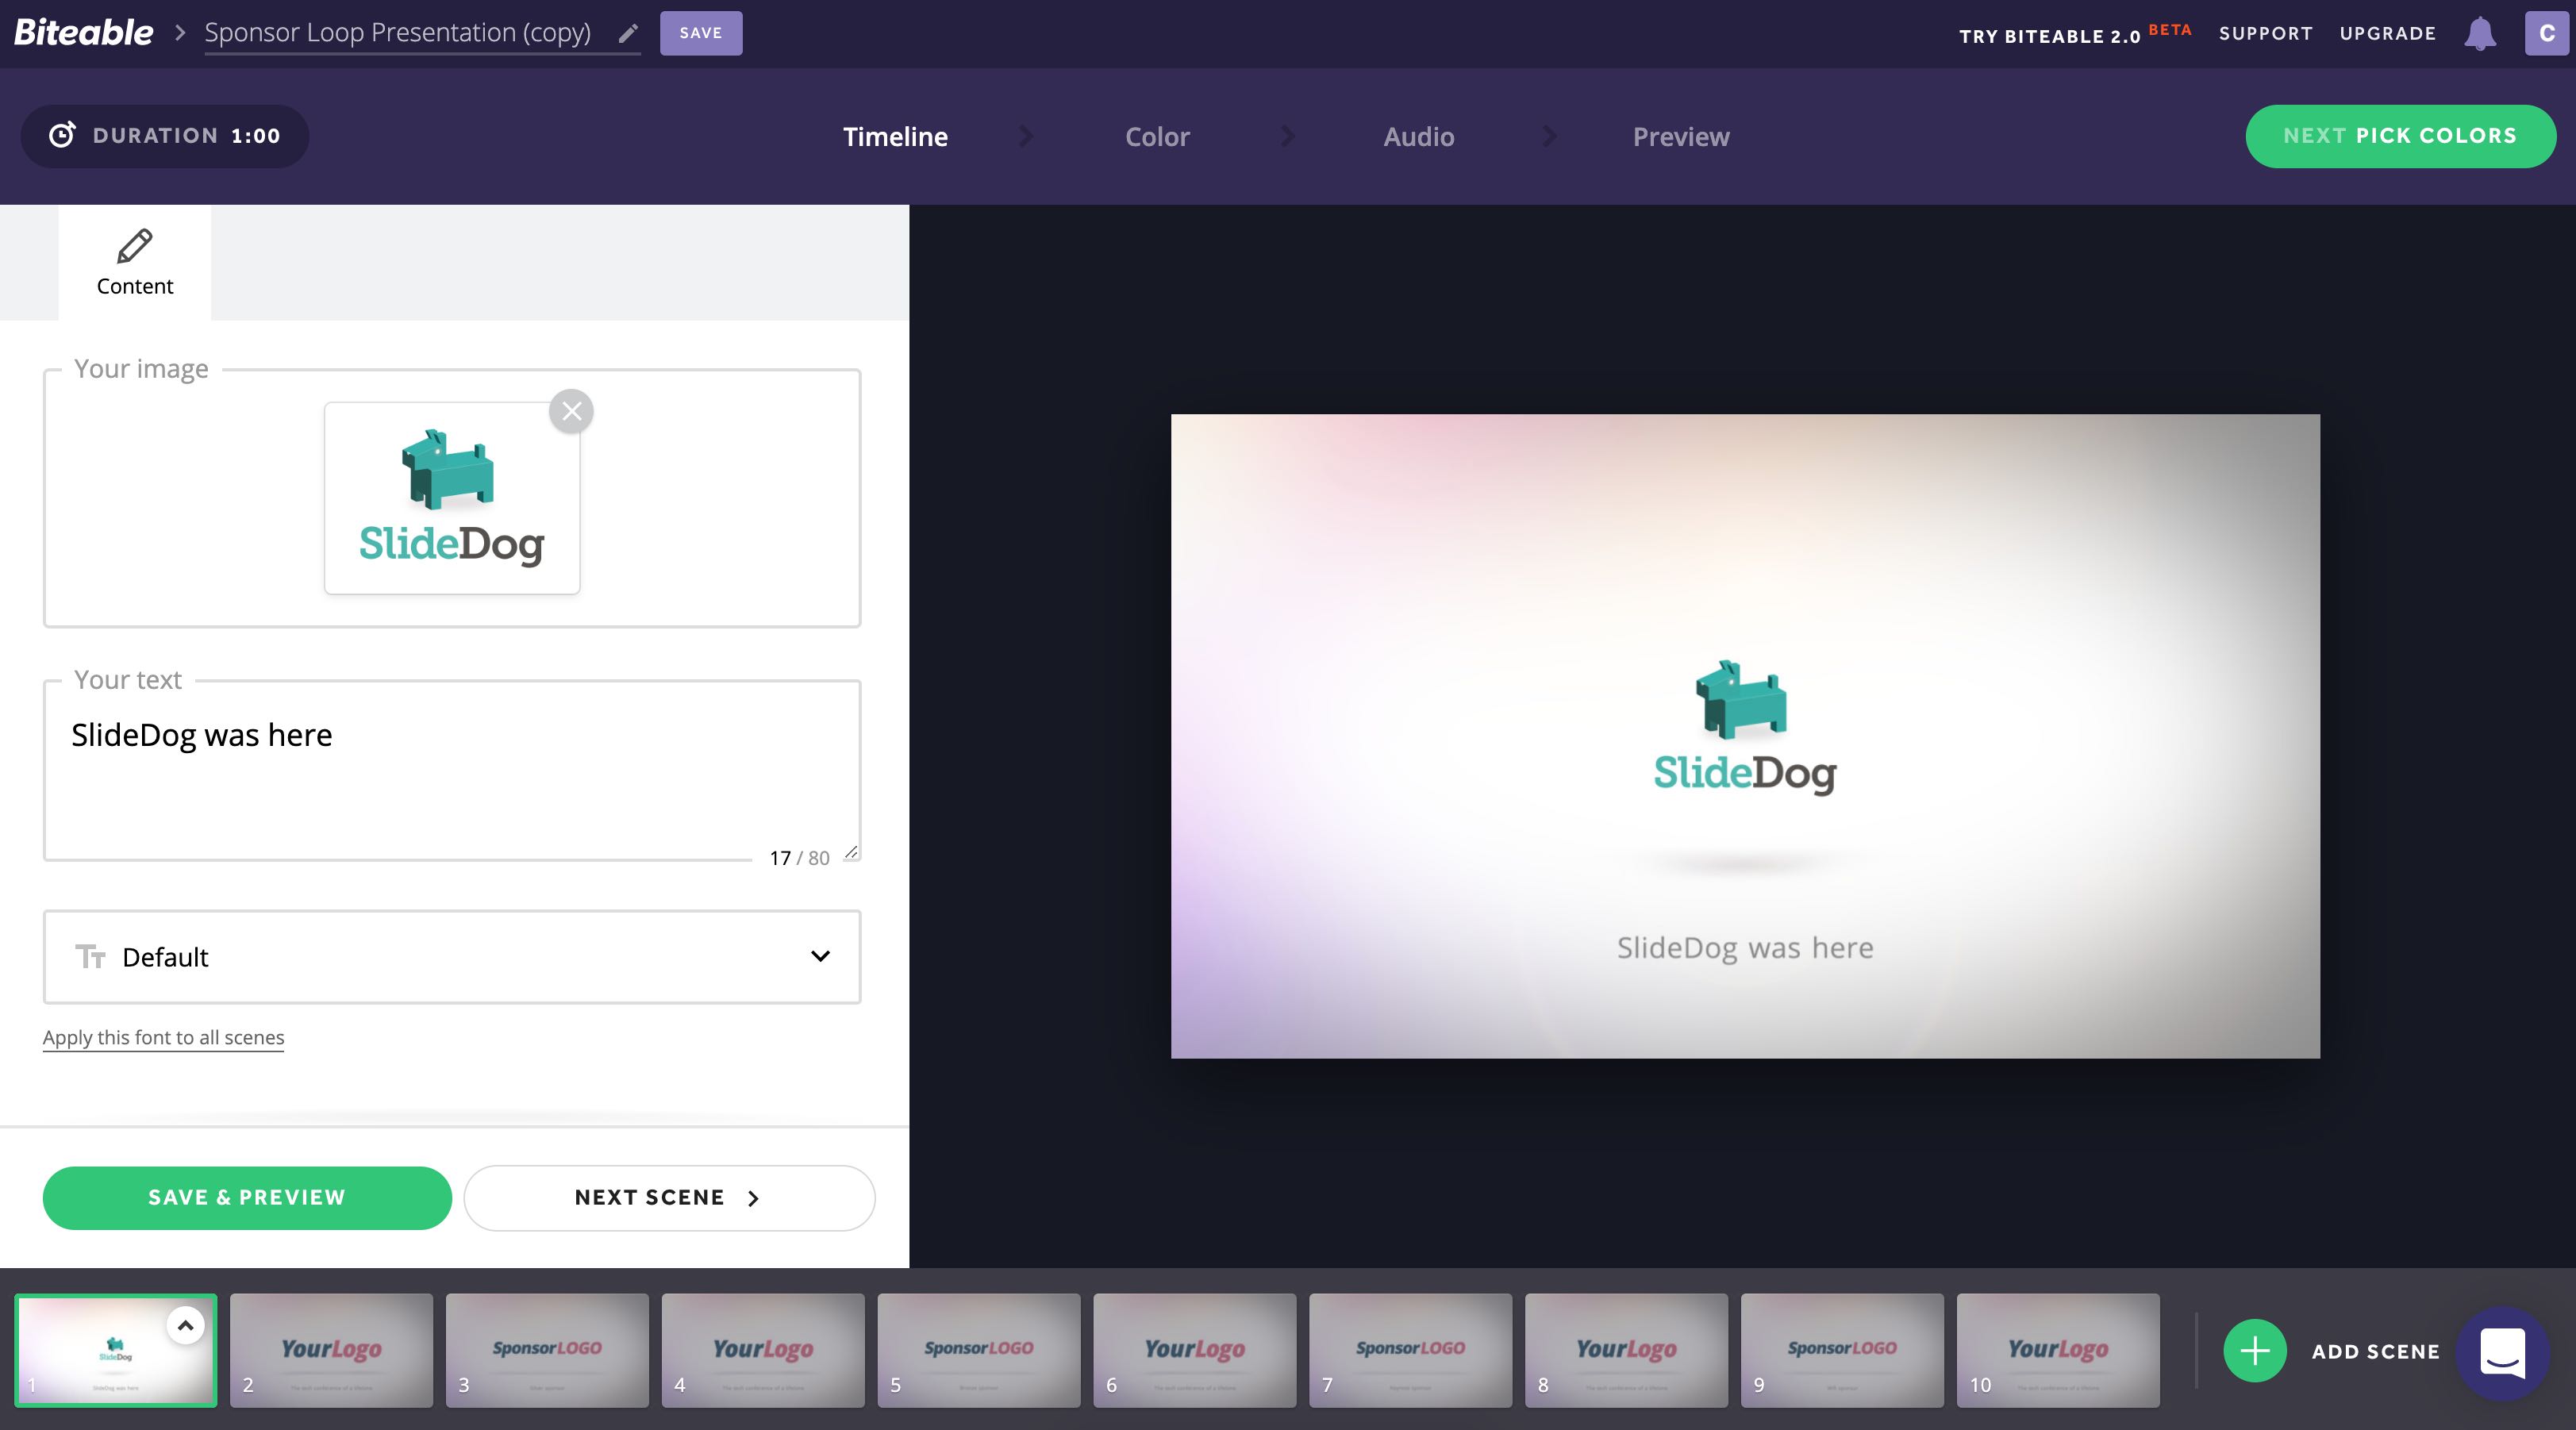Click the duration clock icon
Screen dimensions: 2576x1430
pos(62,135)
